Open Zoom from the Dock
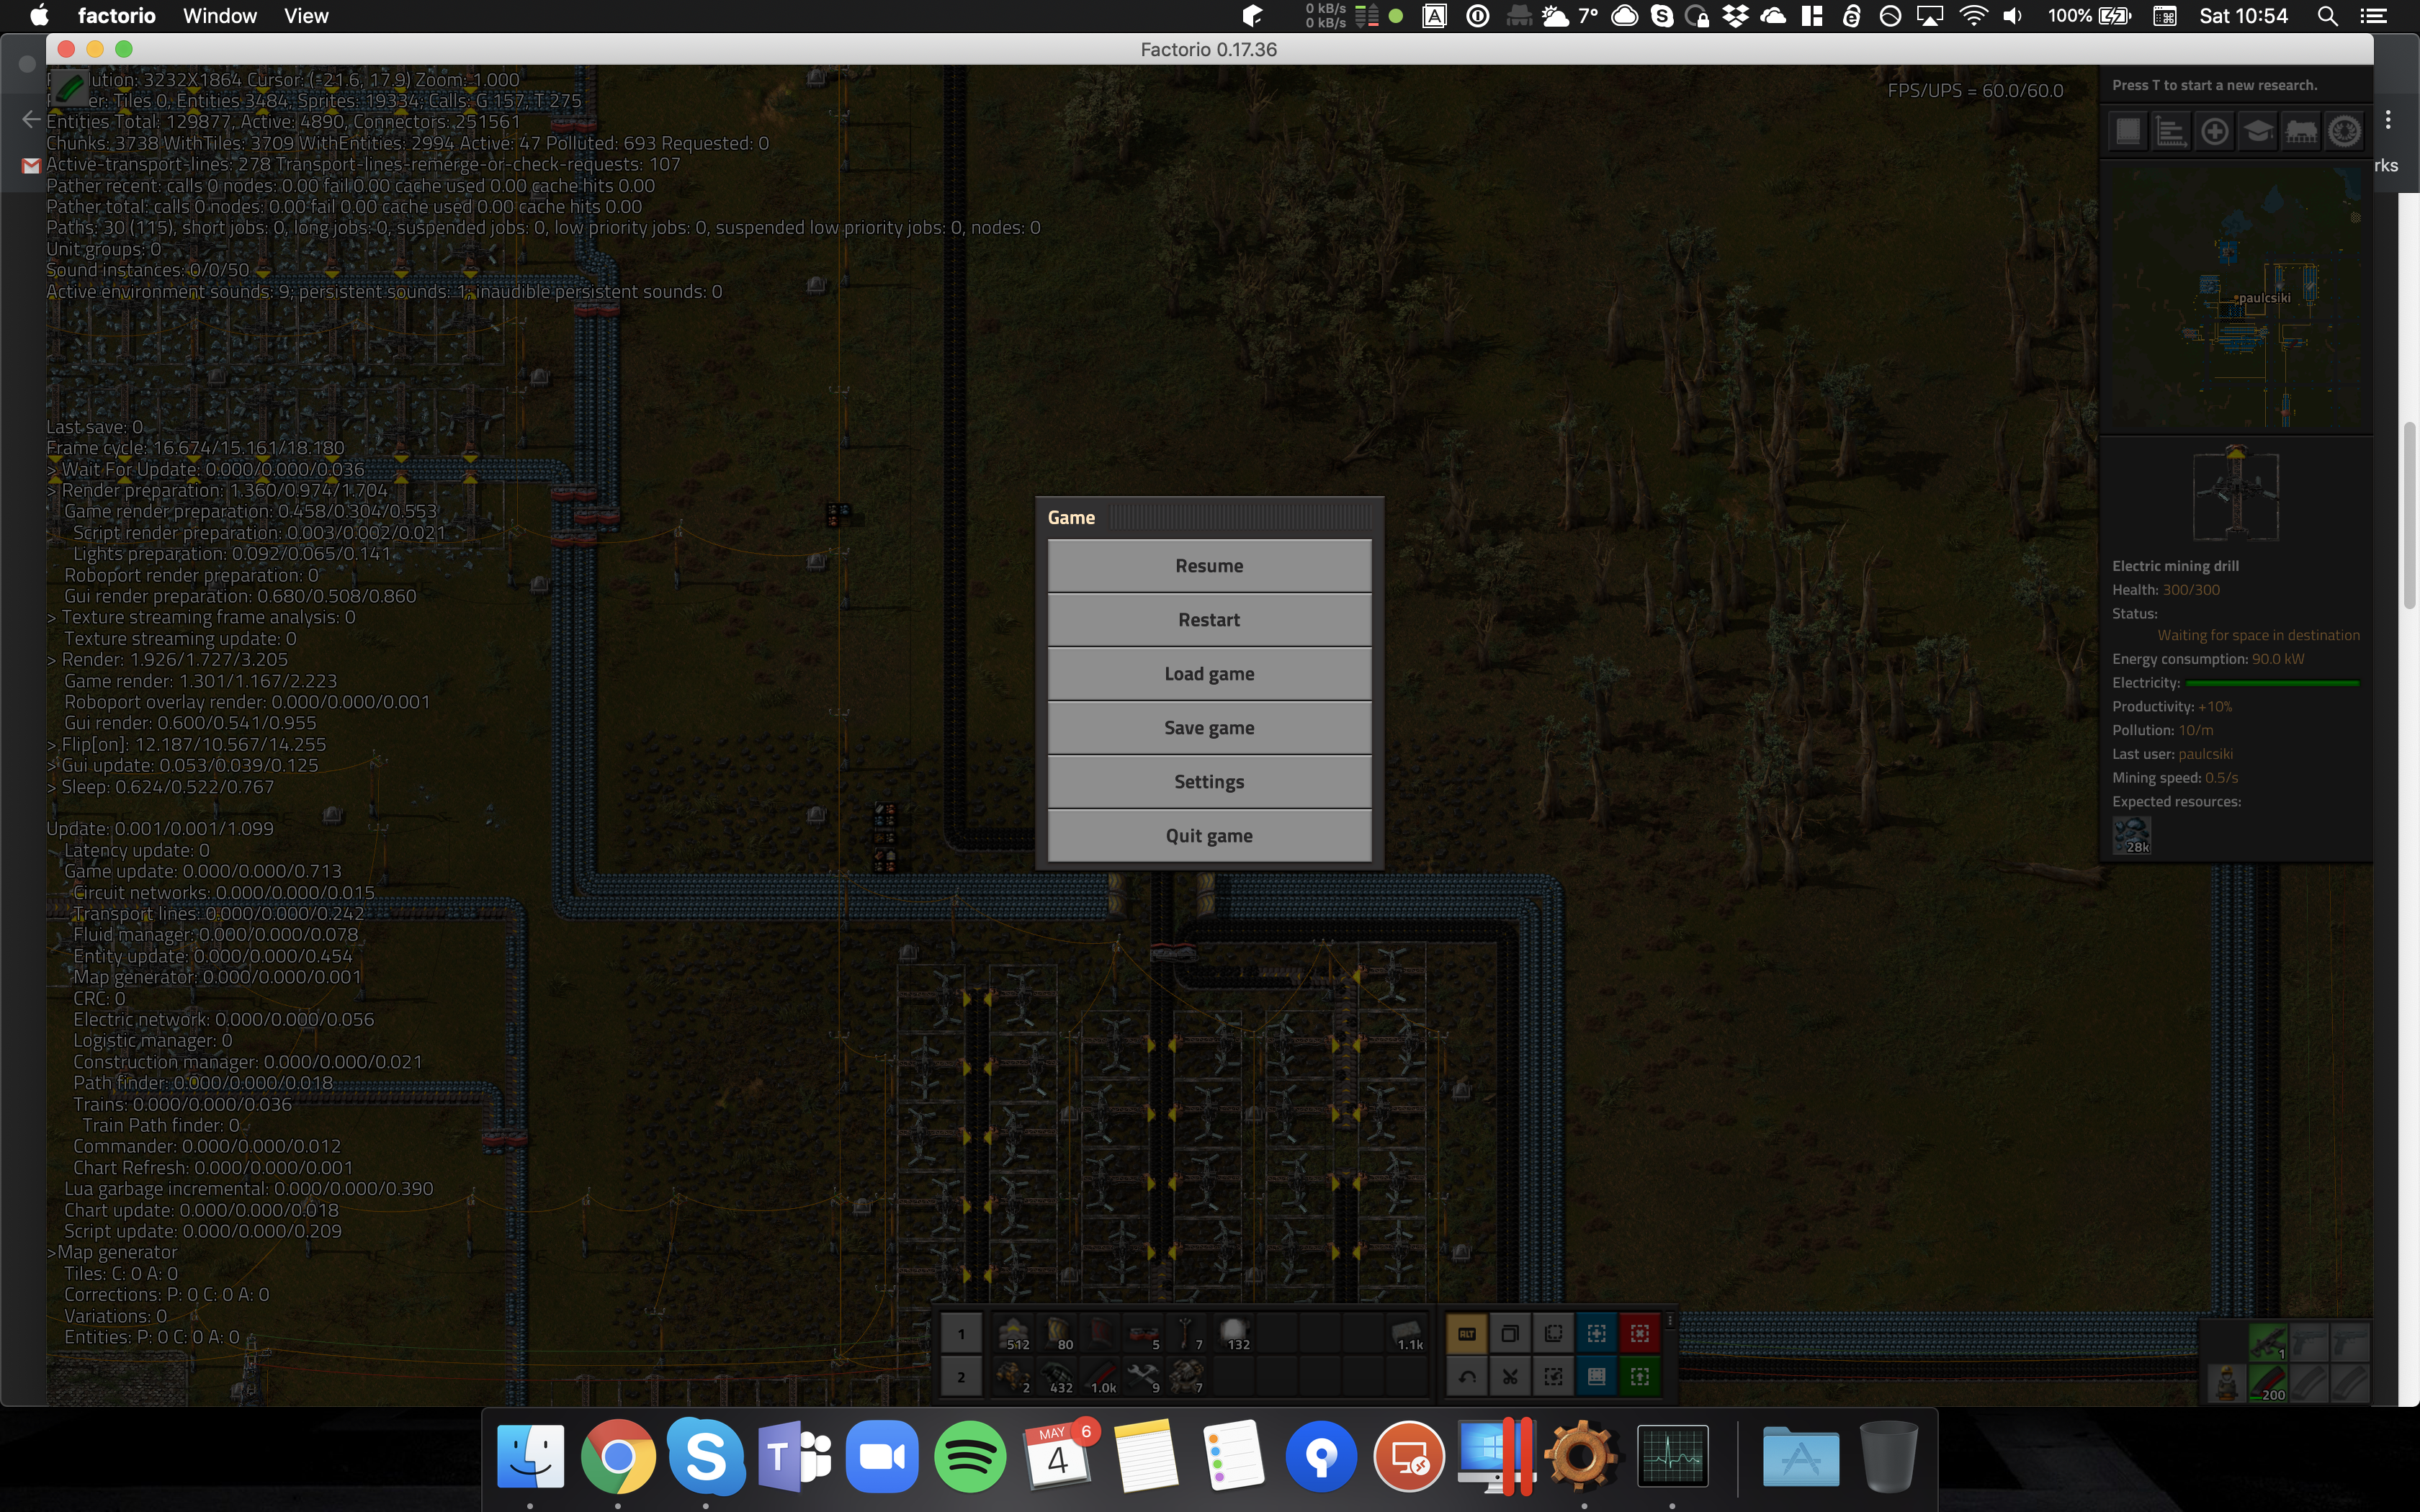The height and width of the screenshot is (1512, 2420). [x=882, y=1456]
